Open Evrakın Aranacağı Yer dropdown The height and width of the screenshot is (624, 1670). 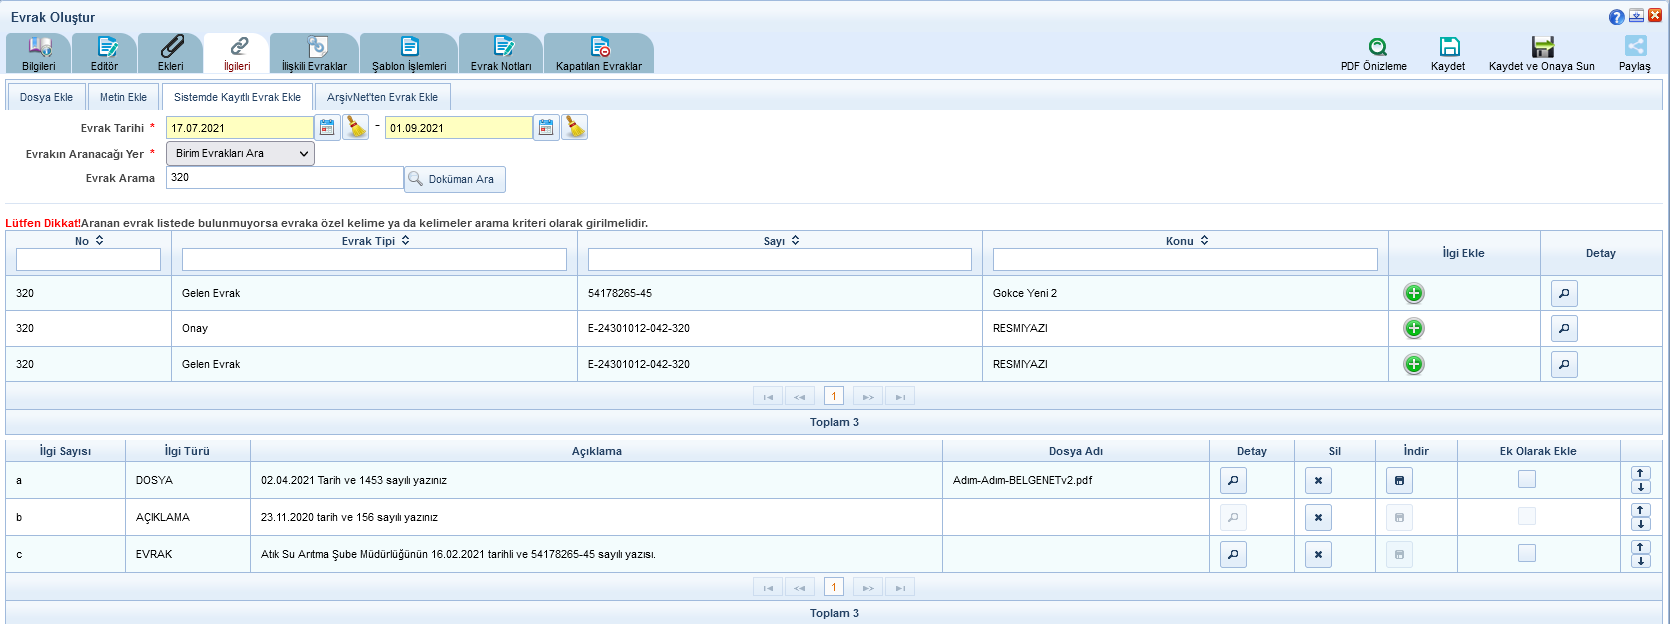pos(240,154)
